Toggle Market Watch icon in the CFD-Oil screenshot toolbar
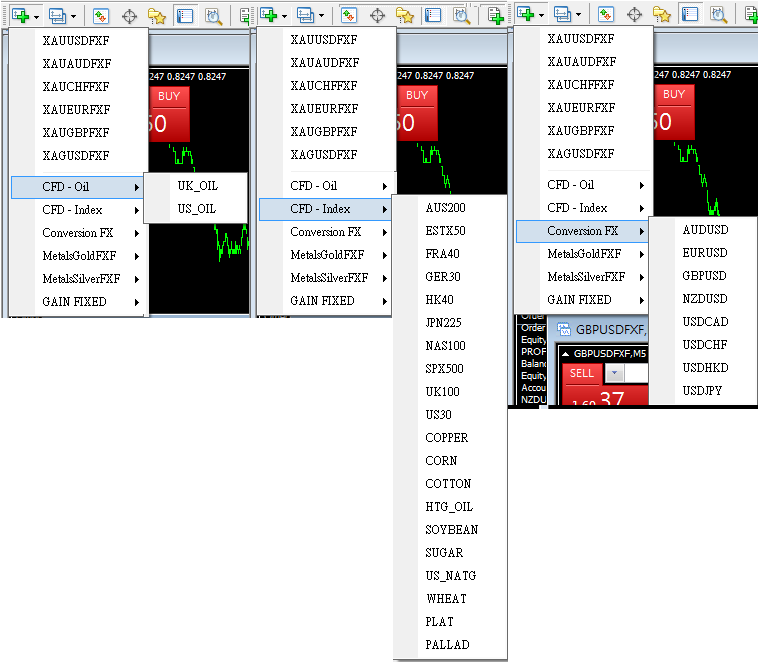 [x=101, y=16]
